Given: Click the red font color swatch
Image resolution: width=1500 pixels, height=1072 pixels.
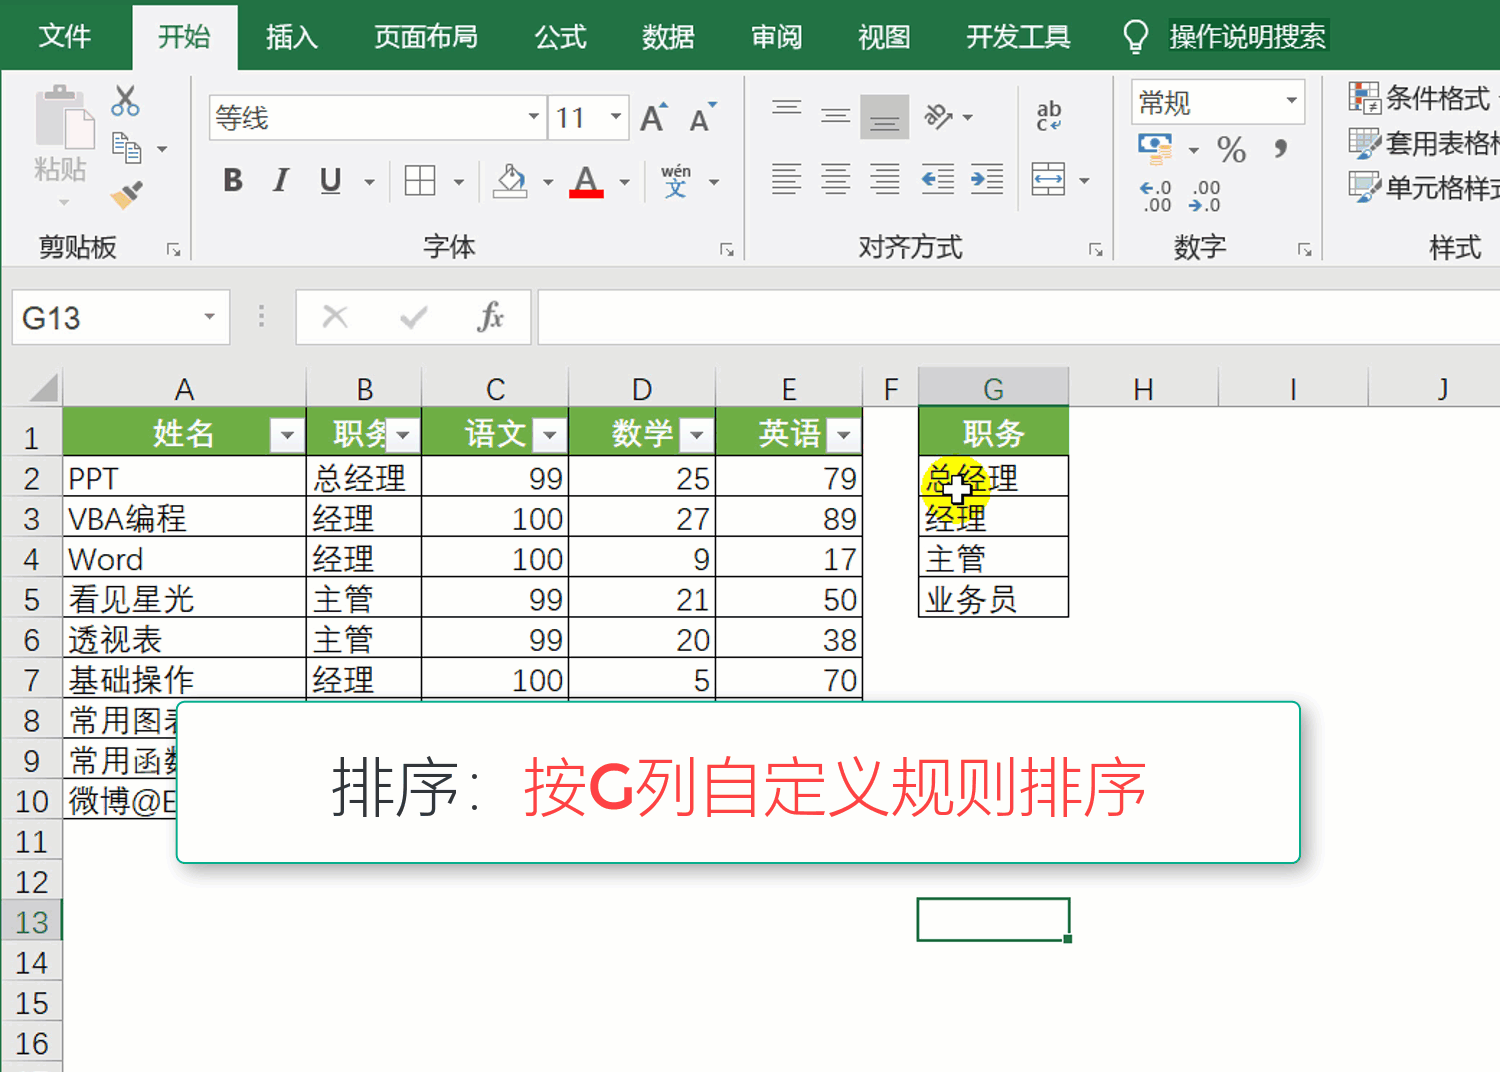Looking at the screenshot, I should [586, 182].
